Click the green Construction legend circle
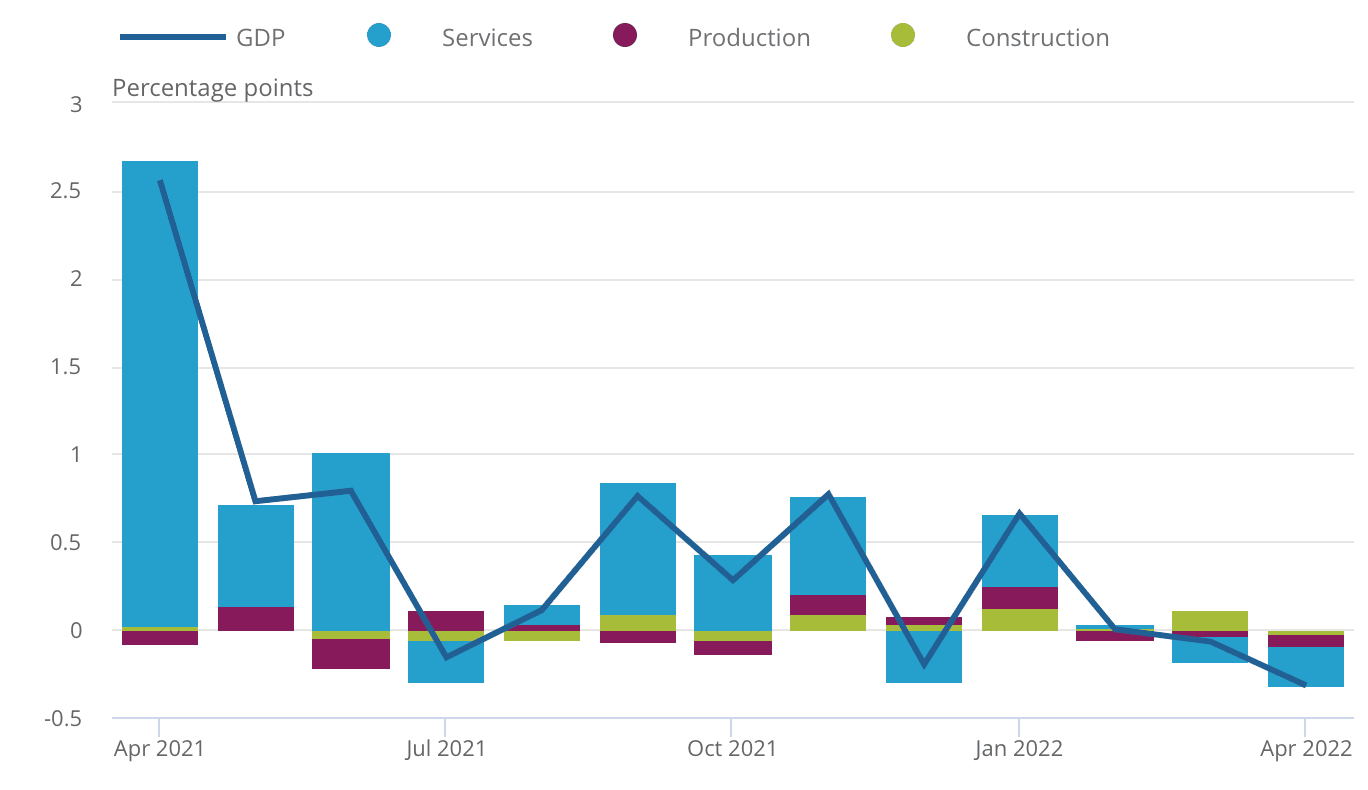Viewport: 1368px width, 790px height. [902, 37]
